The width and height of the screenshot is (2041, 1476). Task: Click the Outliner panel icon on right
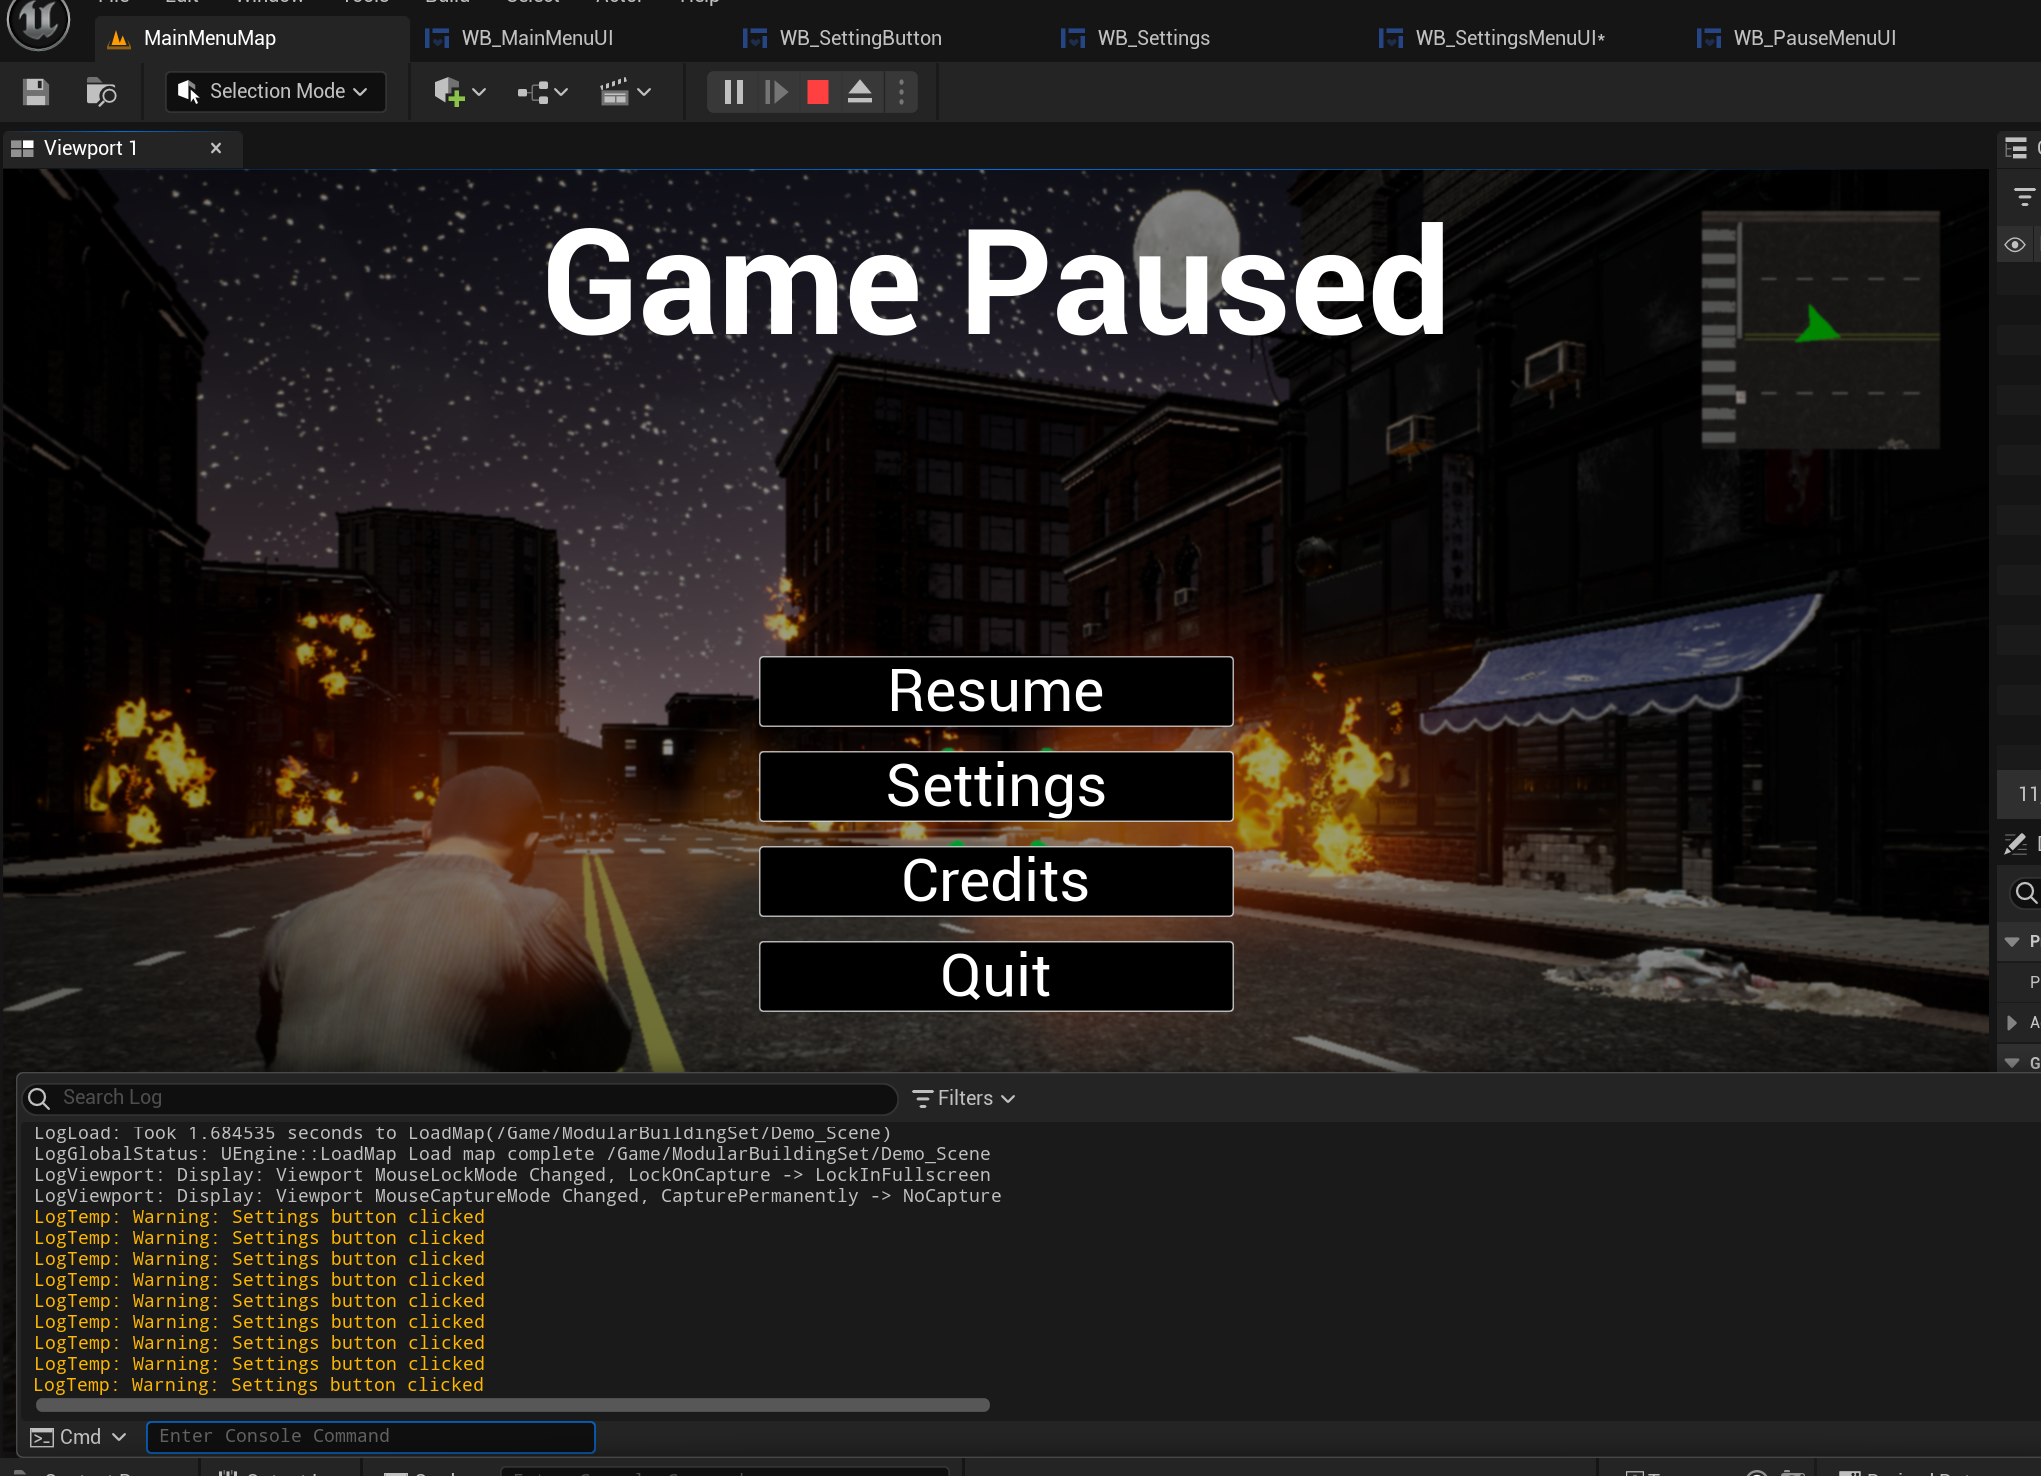click(x=2016, y=148)
